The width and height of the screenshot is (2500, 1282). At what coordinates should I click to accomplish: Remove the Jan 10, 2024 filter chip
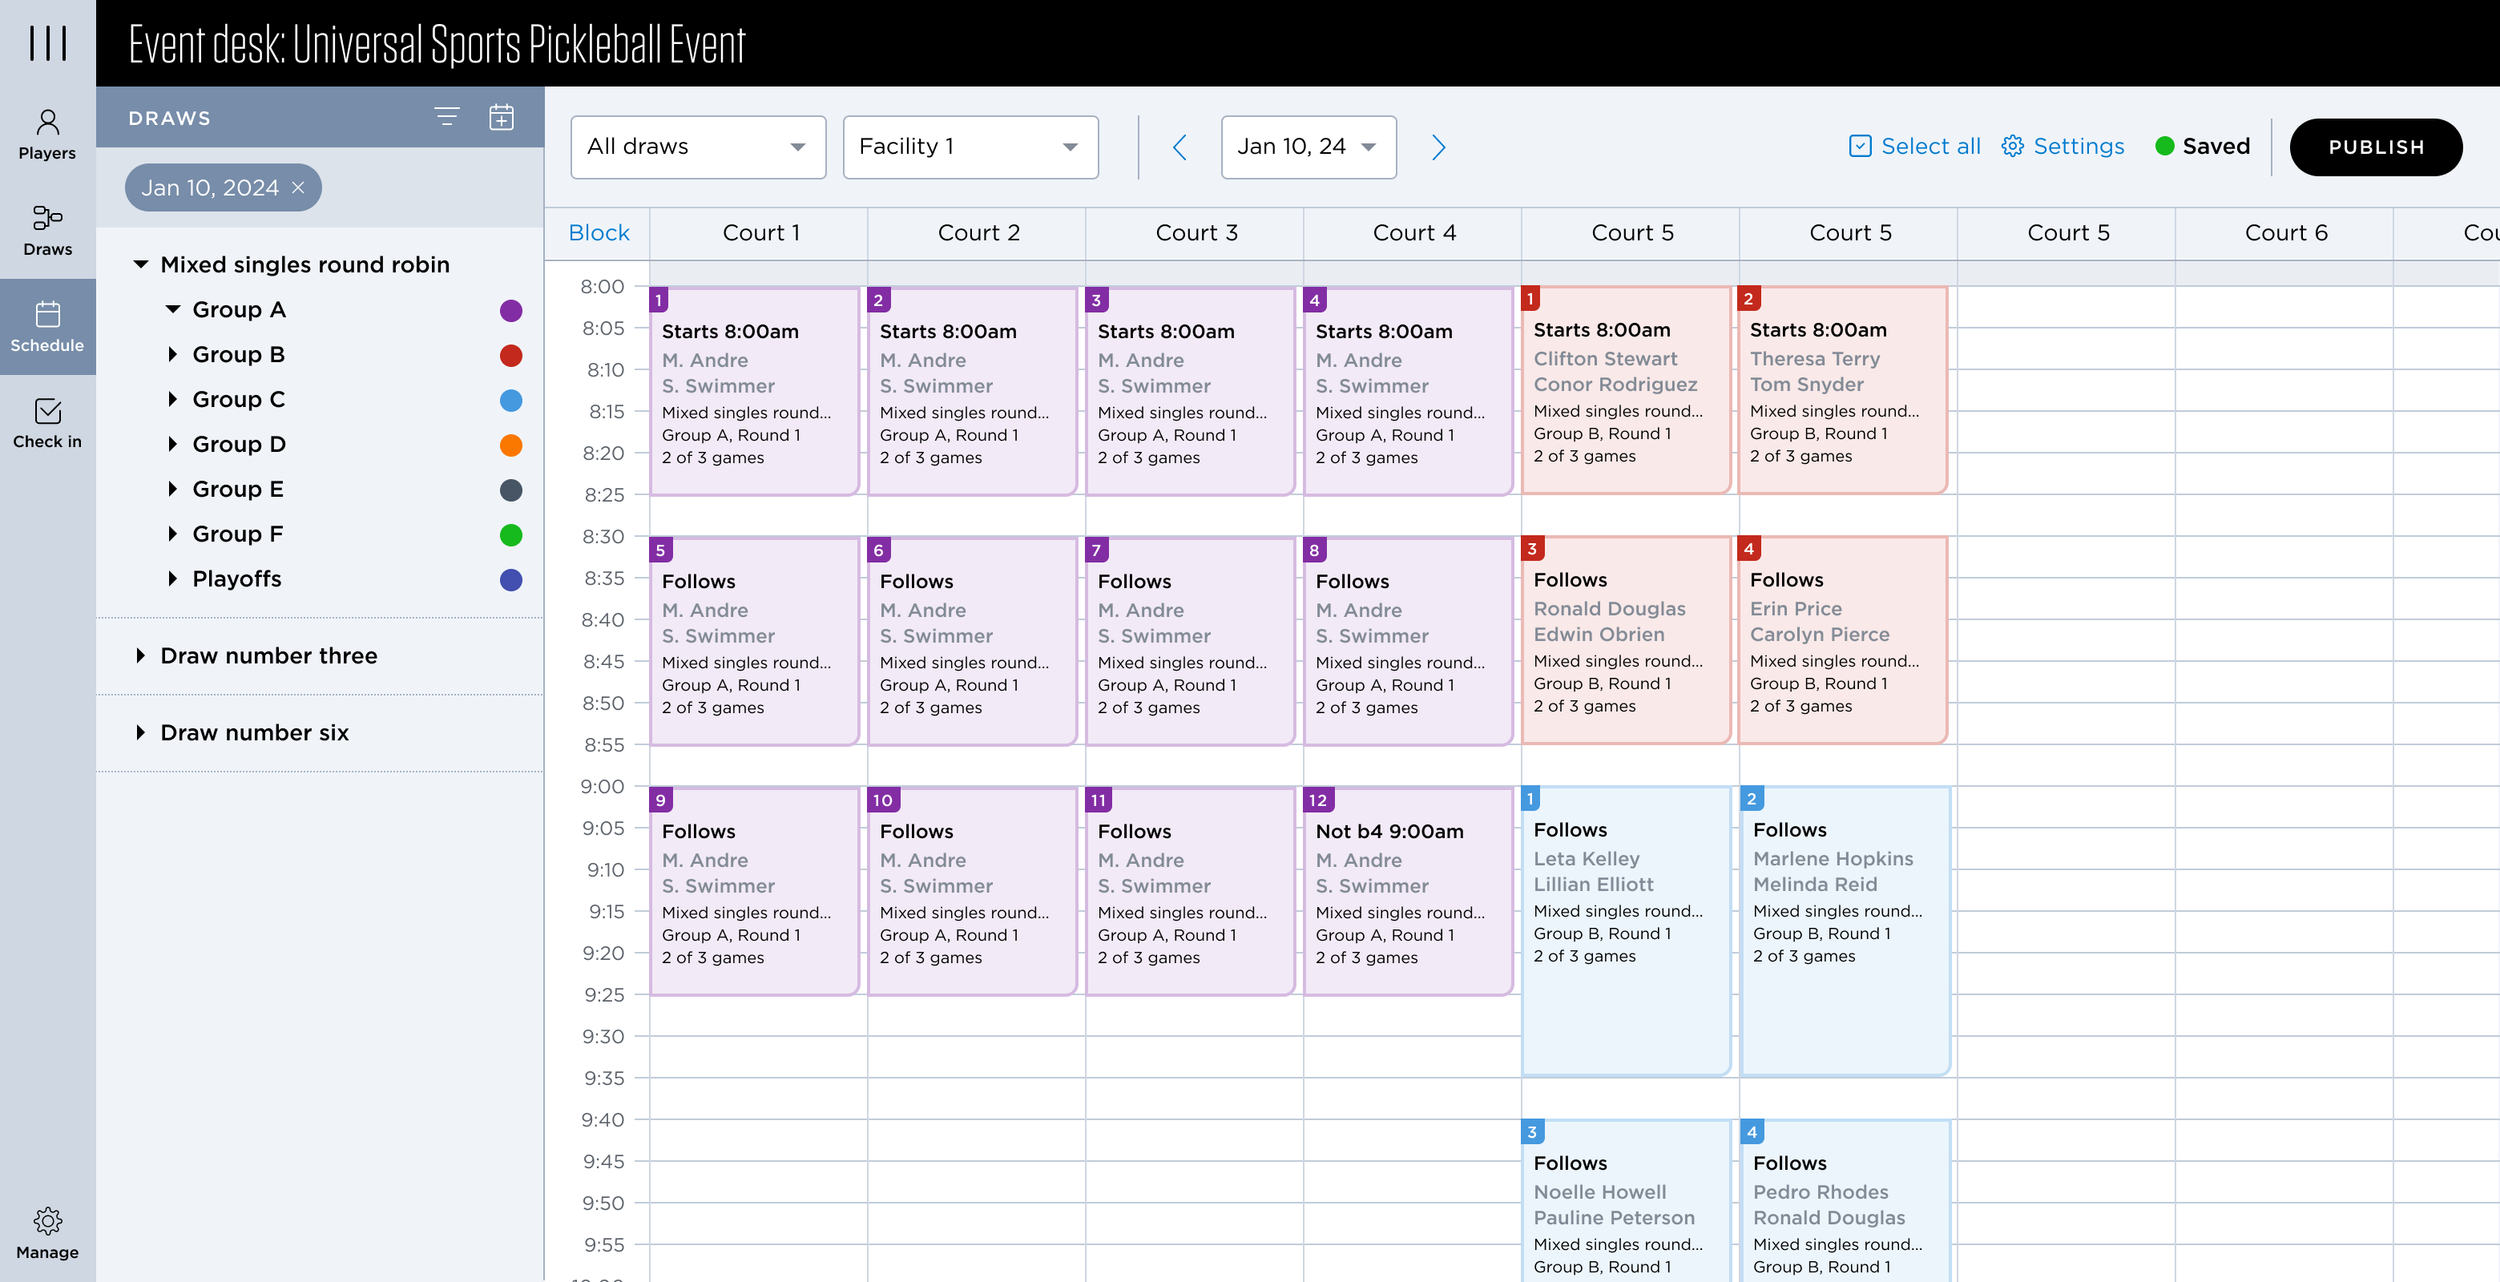(x=298, y=188)
